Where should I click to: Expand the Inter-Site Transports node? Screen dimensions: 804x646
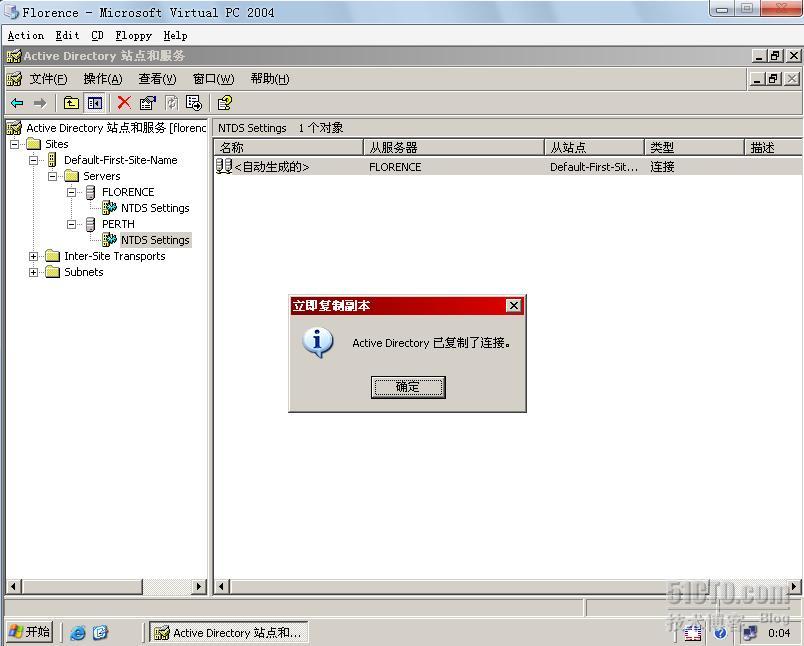pos(33,256)
